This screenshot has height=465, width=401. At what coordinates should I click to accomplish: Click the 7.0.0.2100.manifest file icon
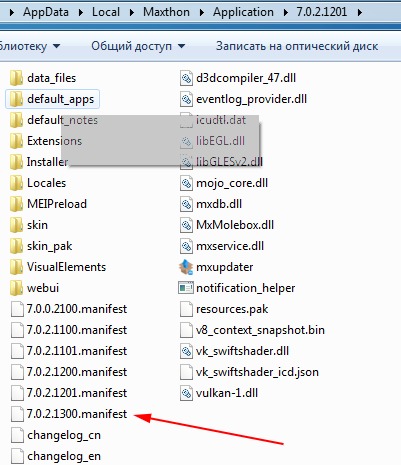(x=17, y=309)
